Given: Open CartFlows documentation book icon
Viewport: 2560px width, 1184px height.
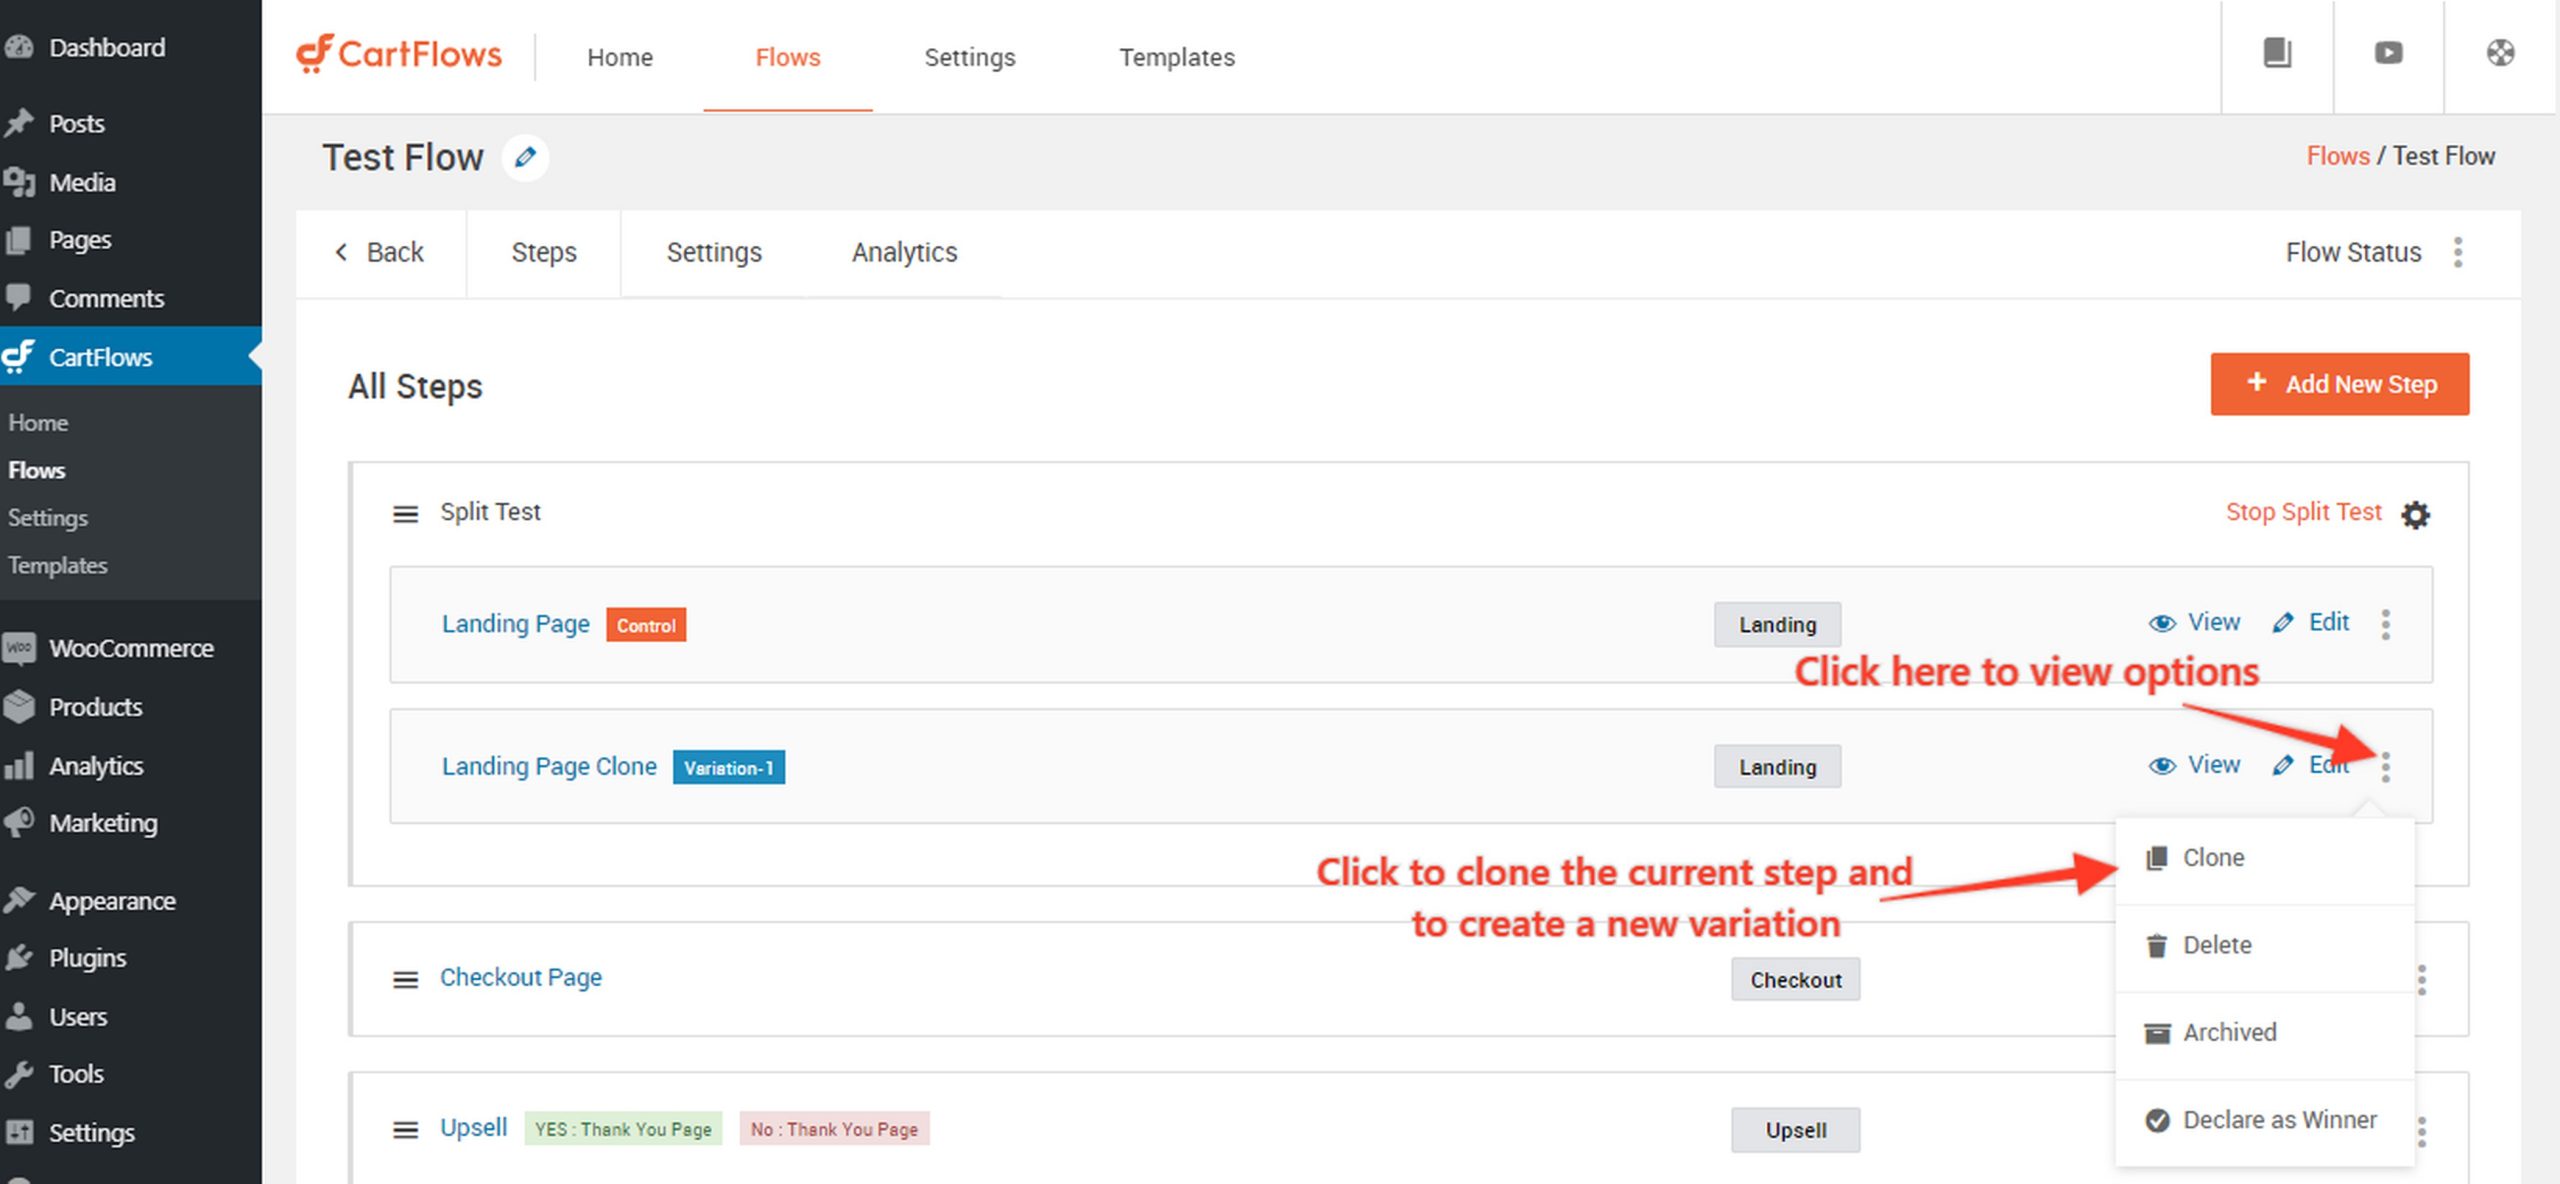Looking at the screenshot, I should (2277, 54).
